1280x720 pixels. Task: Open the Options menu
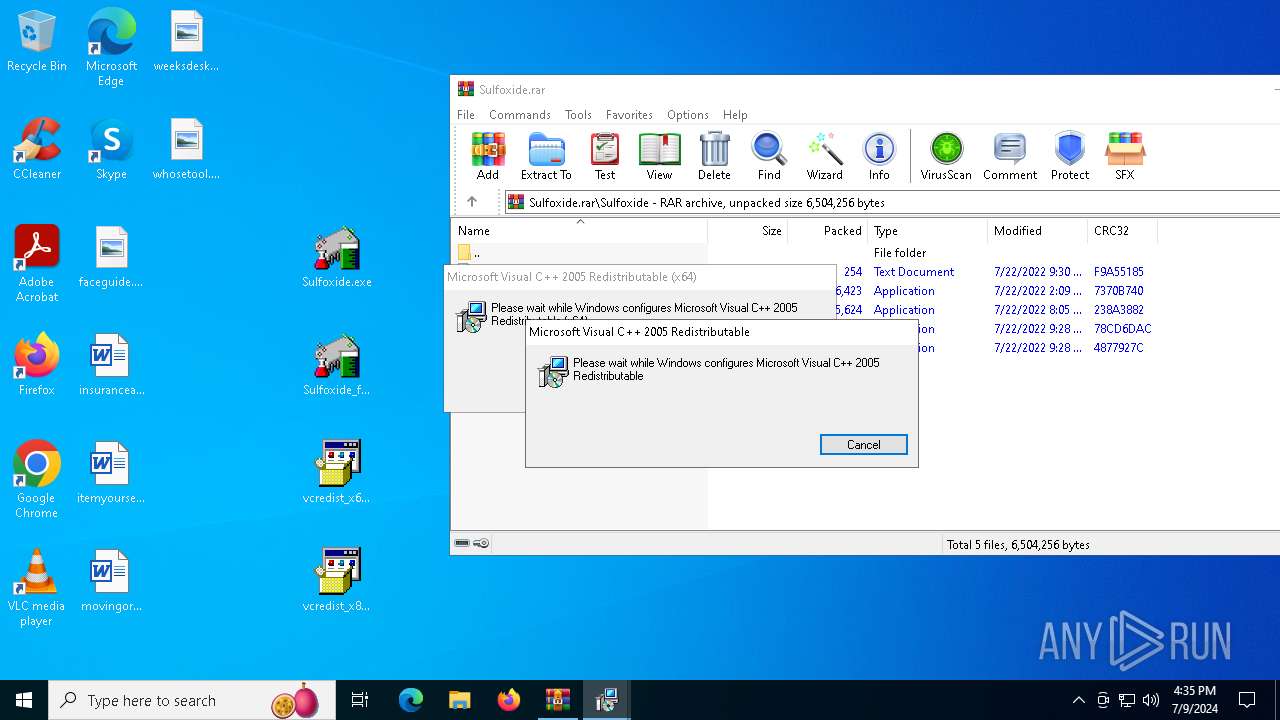(x=688, y=115)
